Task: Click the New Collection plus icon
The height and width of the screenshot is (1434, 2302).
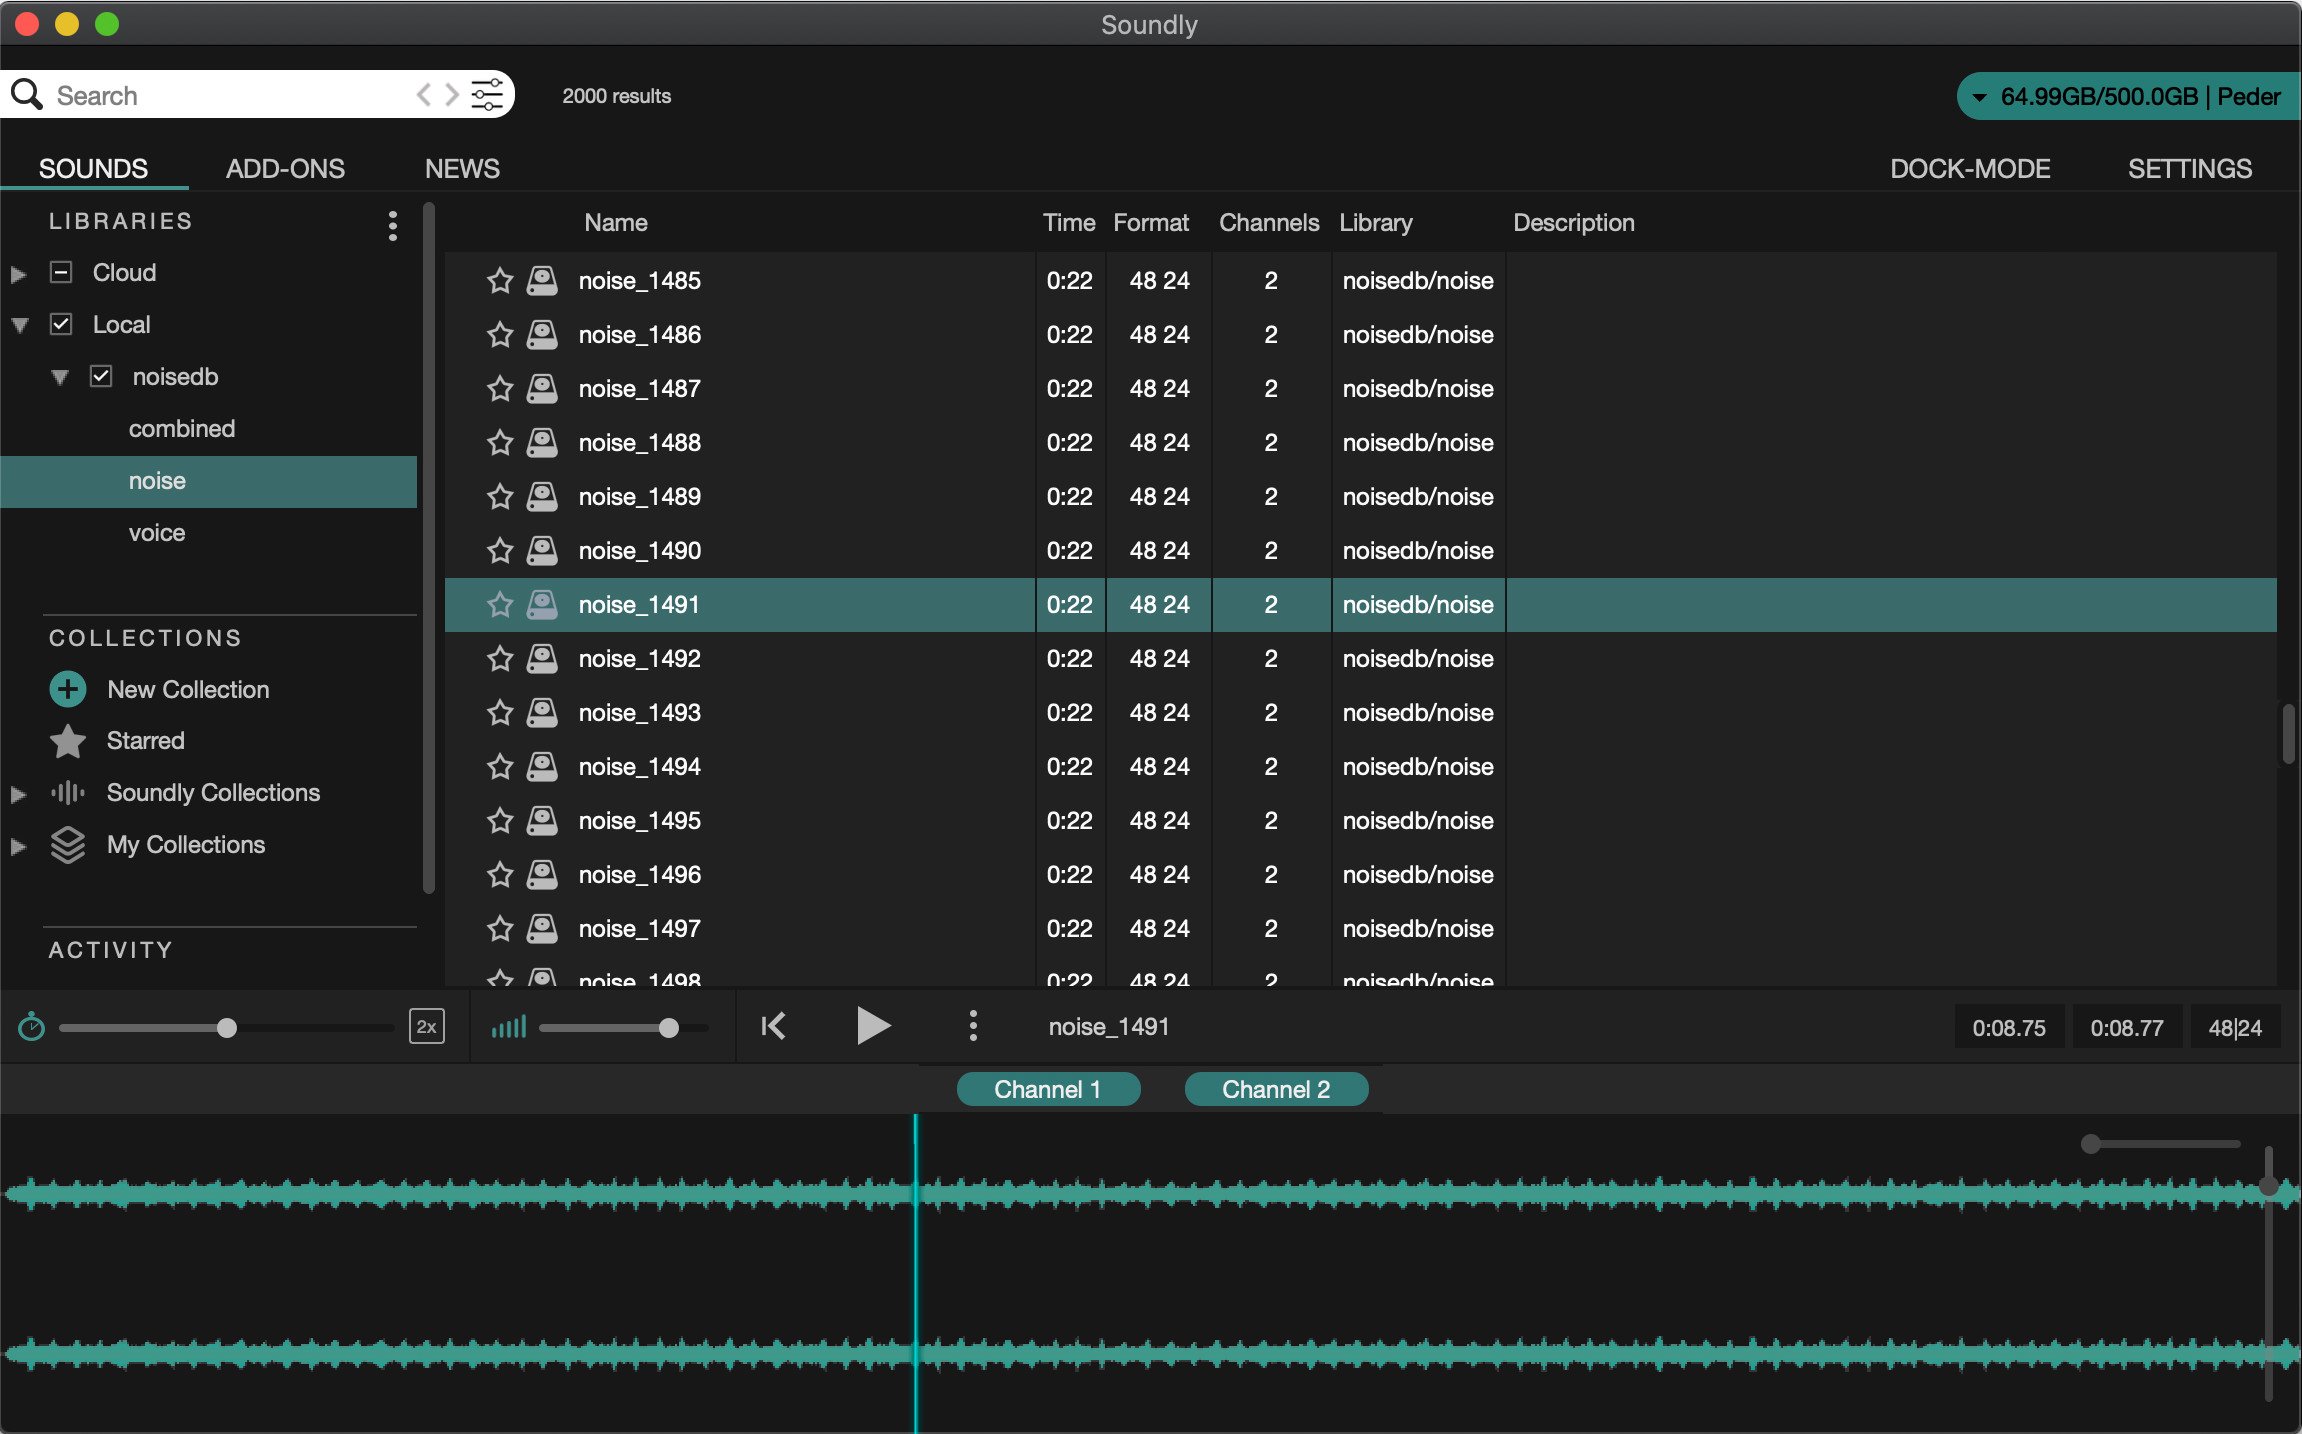Action: (x=67, y=689)
